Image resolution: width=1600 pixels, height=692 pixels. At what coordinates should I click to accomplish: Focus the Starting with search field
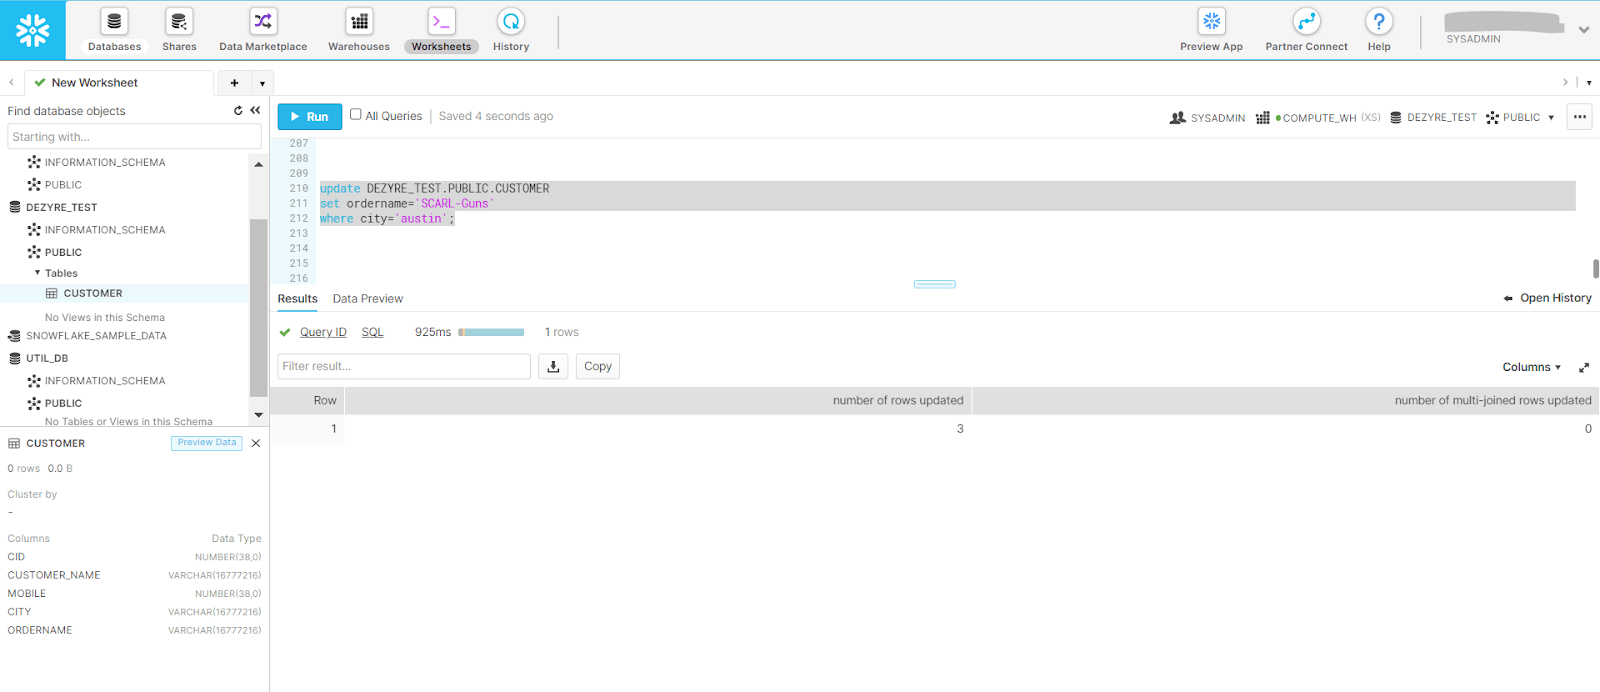coord(134,137)
